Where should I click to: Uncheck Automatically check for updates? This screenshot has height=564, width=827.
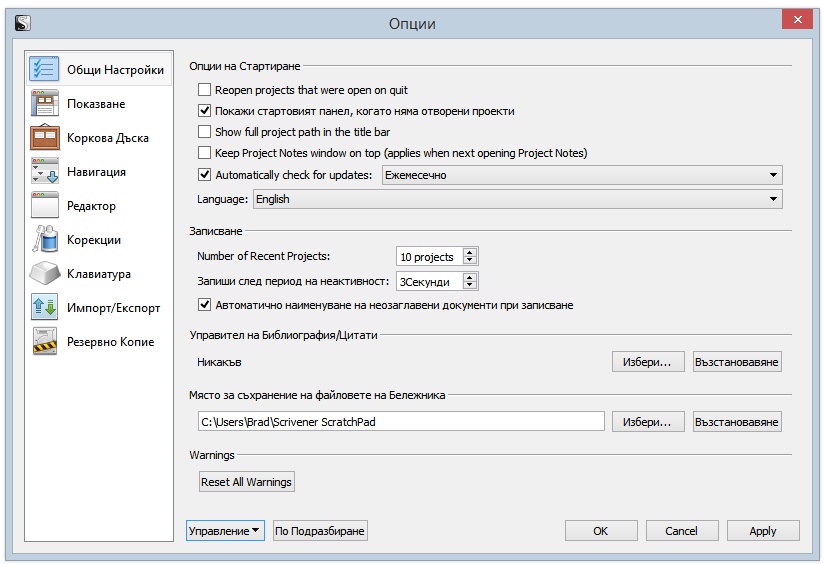205,175
